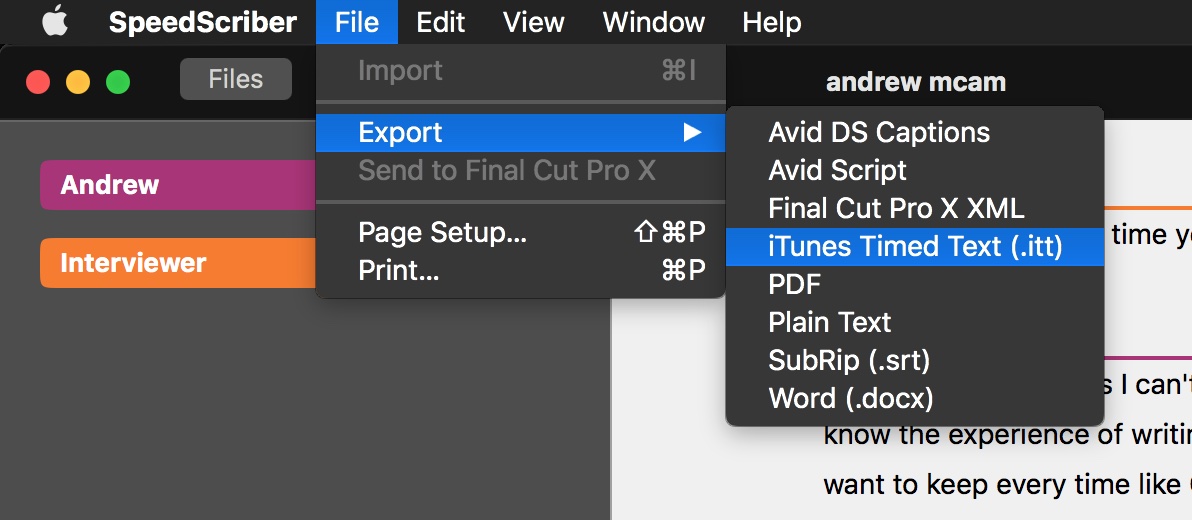Export as Avid DS Captions

878,133
